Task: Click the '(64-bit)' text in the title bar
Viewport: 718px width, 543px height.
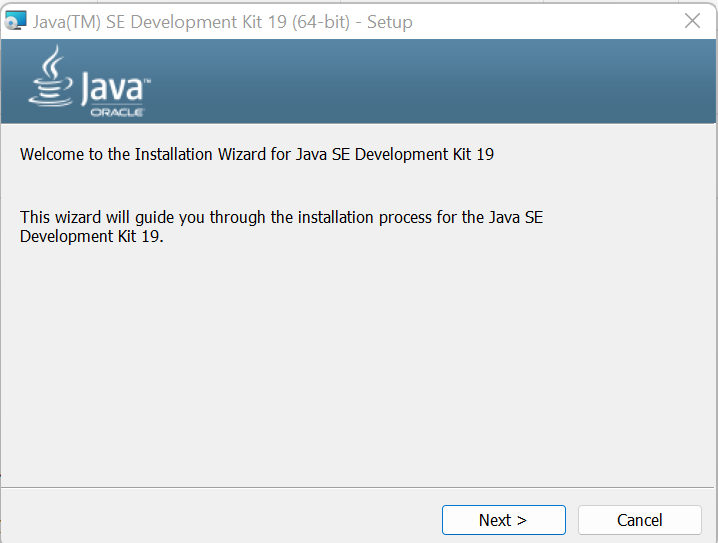Action: tap(321, 22)
